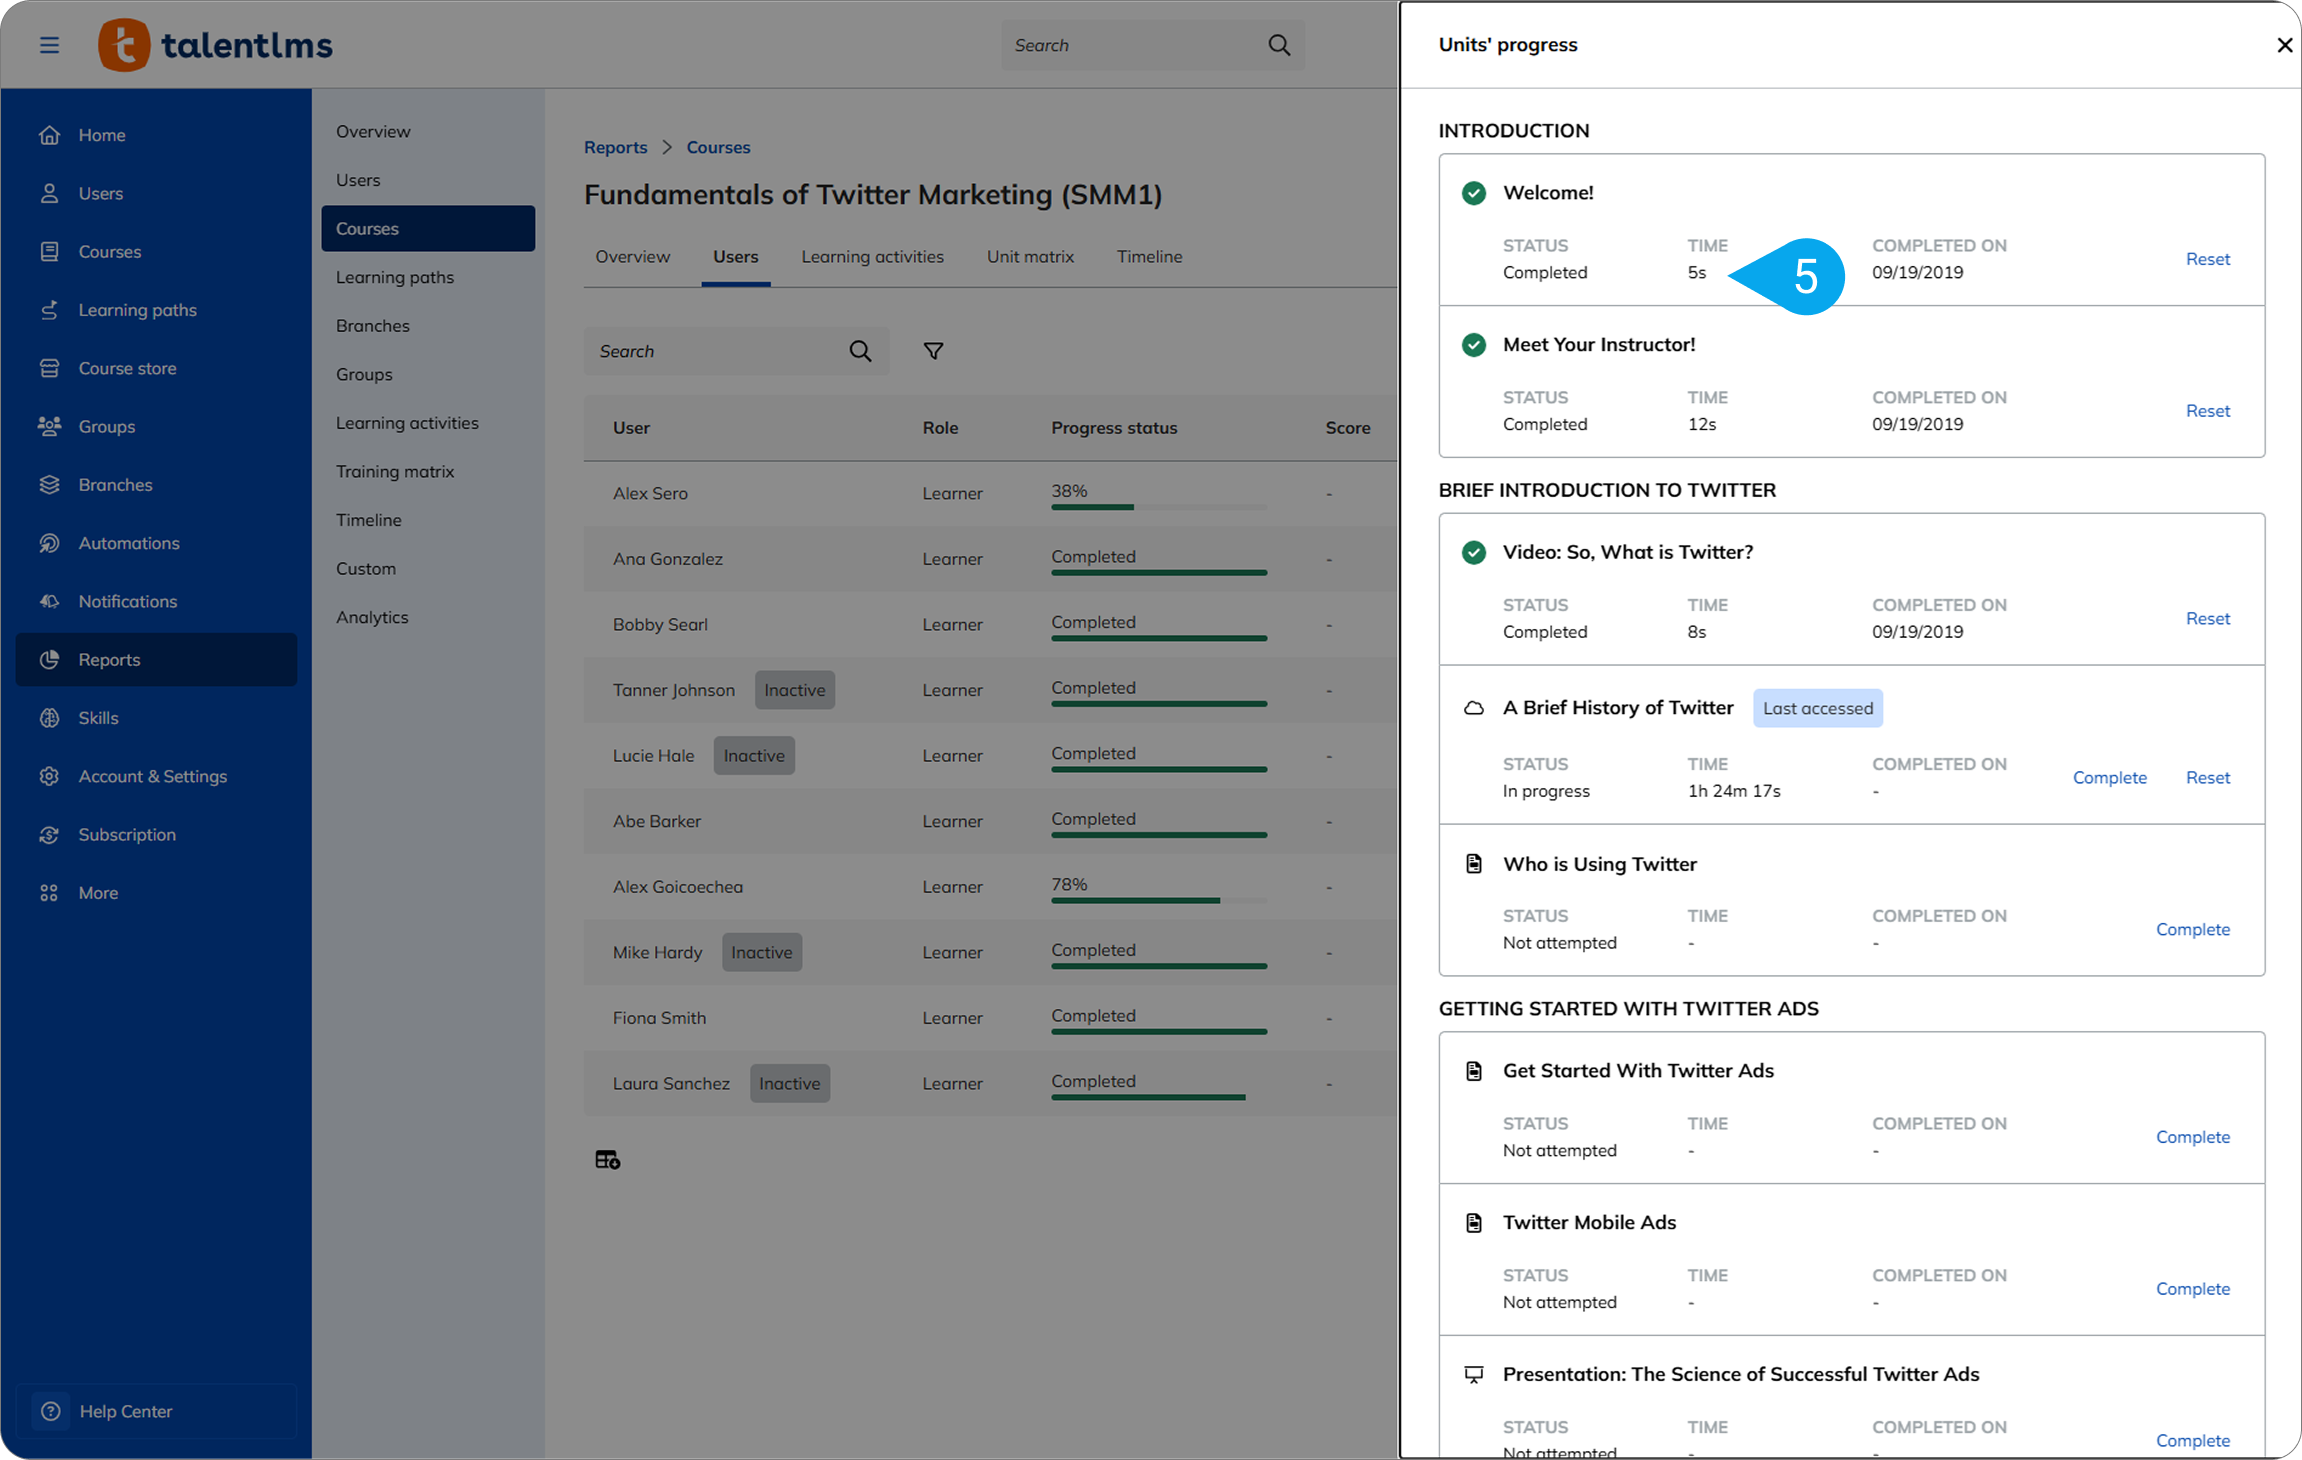Screen dimensions: 2302x1460
Task: Click the Reports breadcrumb link
Action: point(615,147)
